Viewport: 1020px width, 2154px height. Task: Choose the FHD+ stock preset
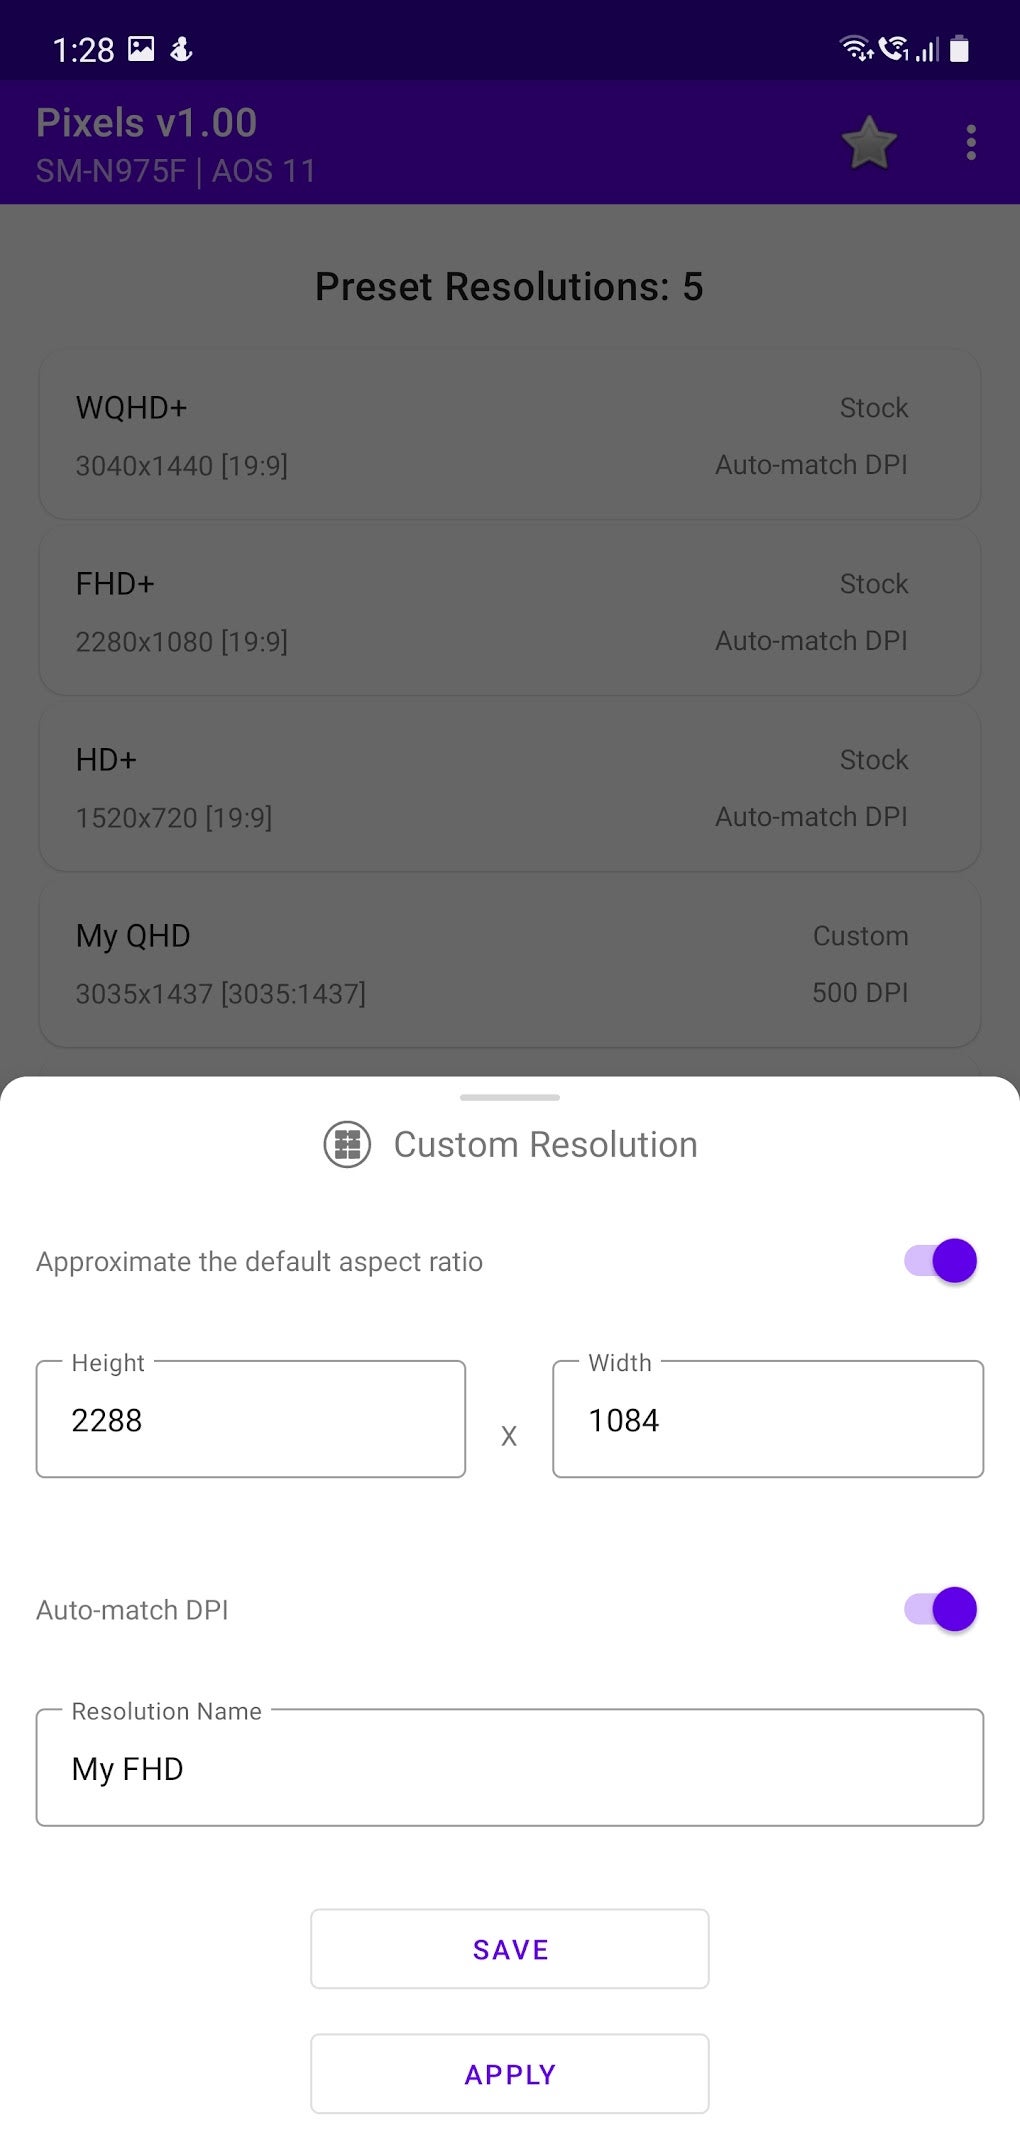coord(509,611)
